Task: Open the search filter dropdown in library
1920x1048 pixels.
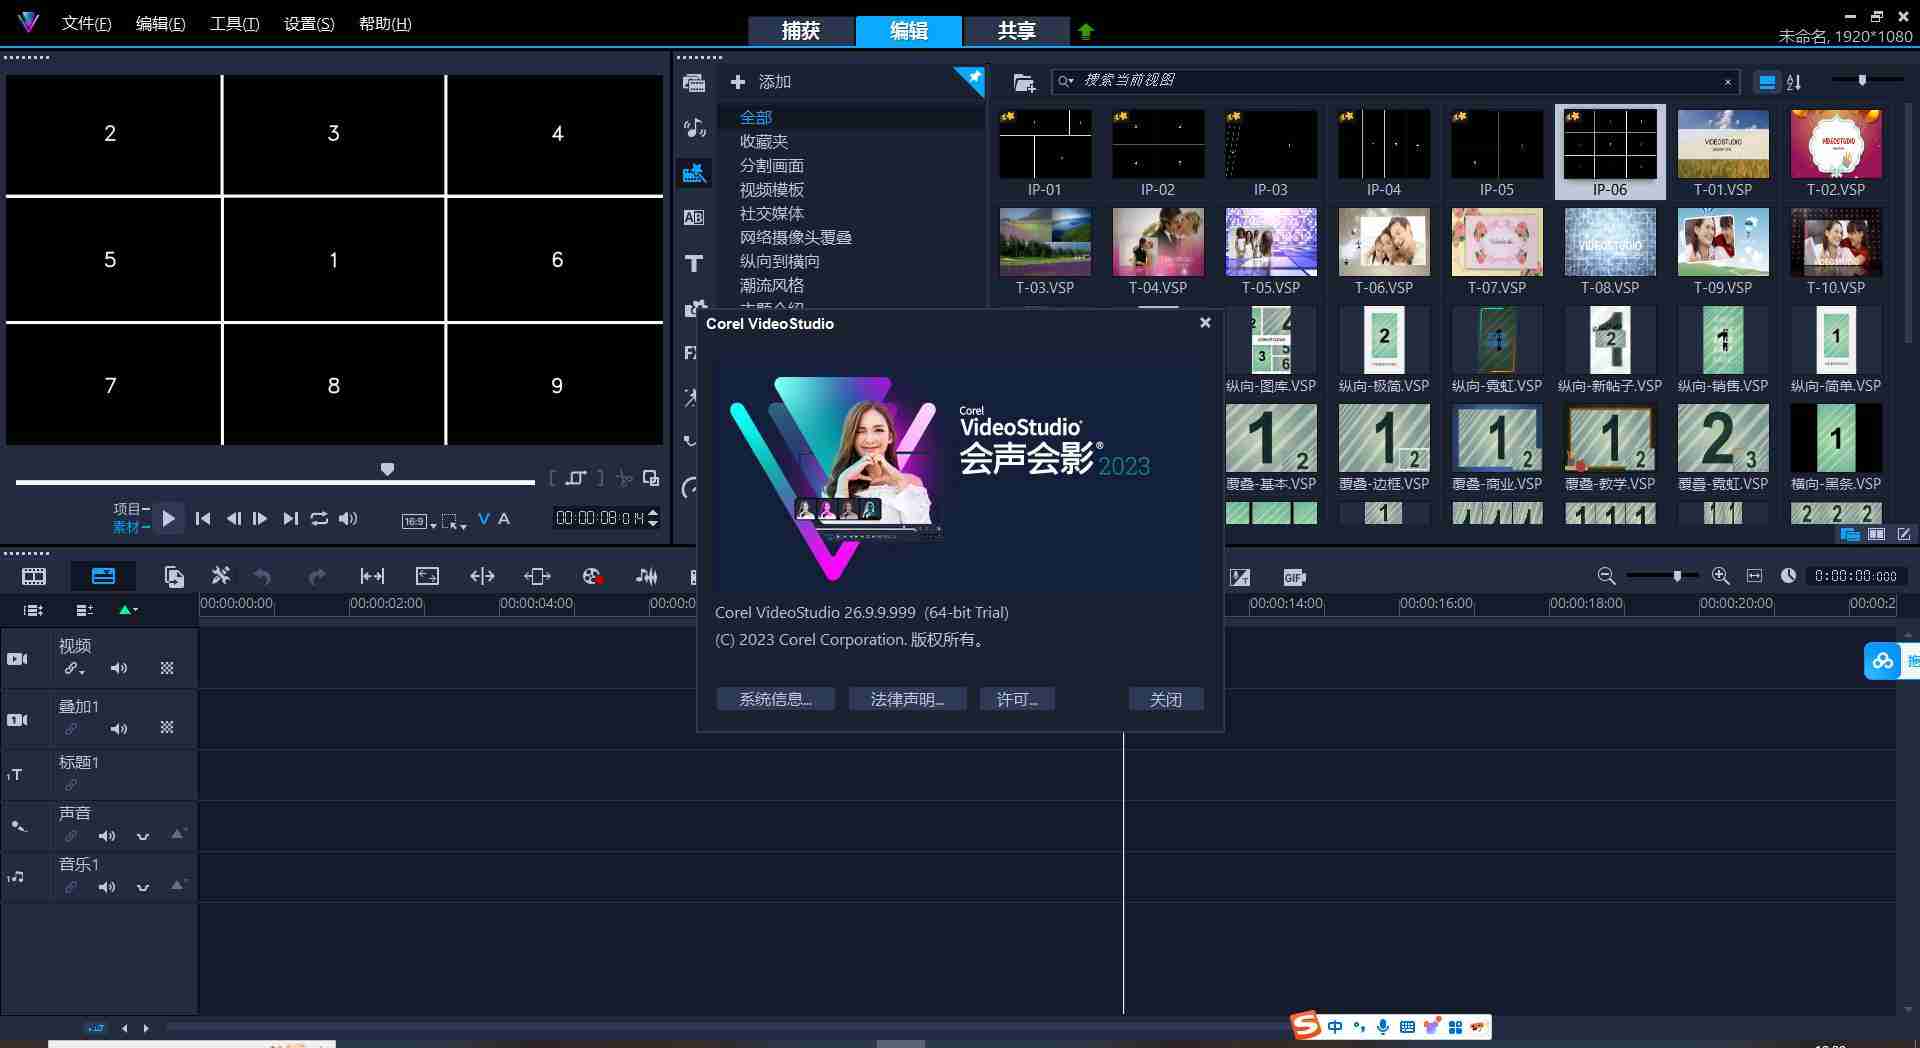Action: 1066,81
